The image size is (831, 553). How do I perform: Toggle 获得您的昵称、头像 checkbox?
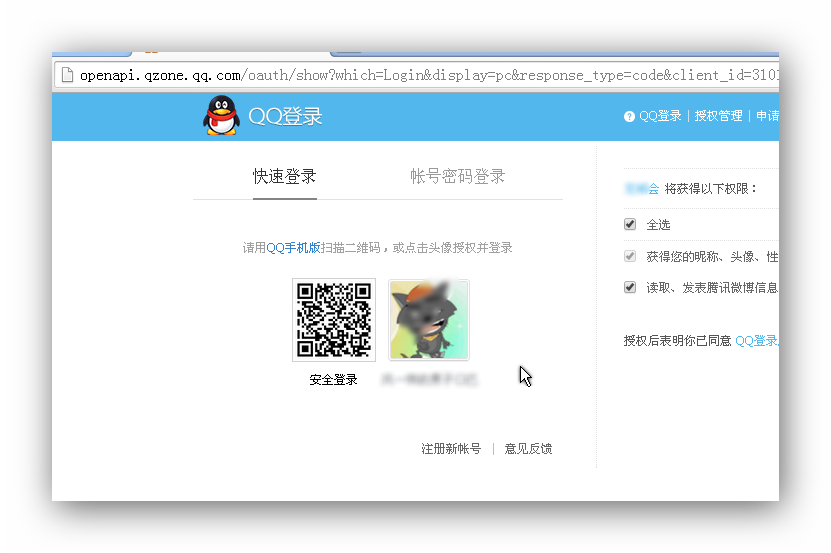[630, 256]
